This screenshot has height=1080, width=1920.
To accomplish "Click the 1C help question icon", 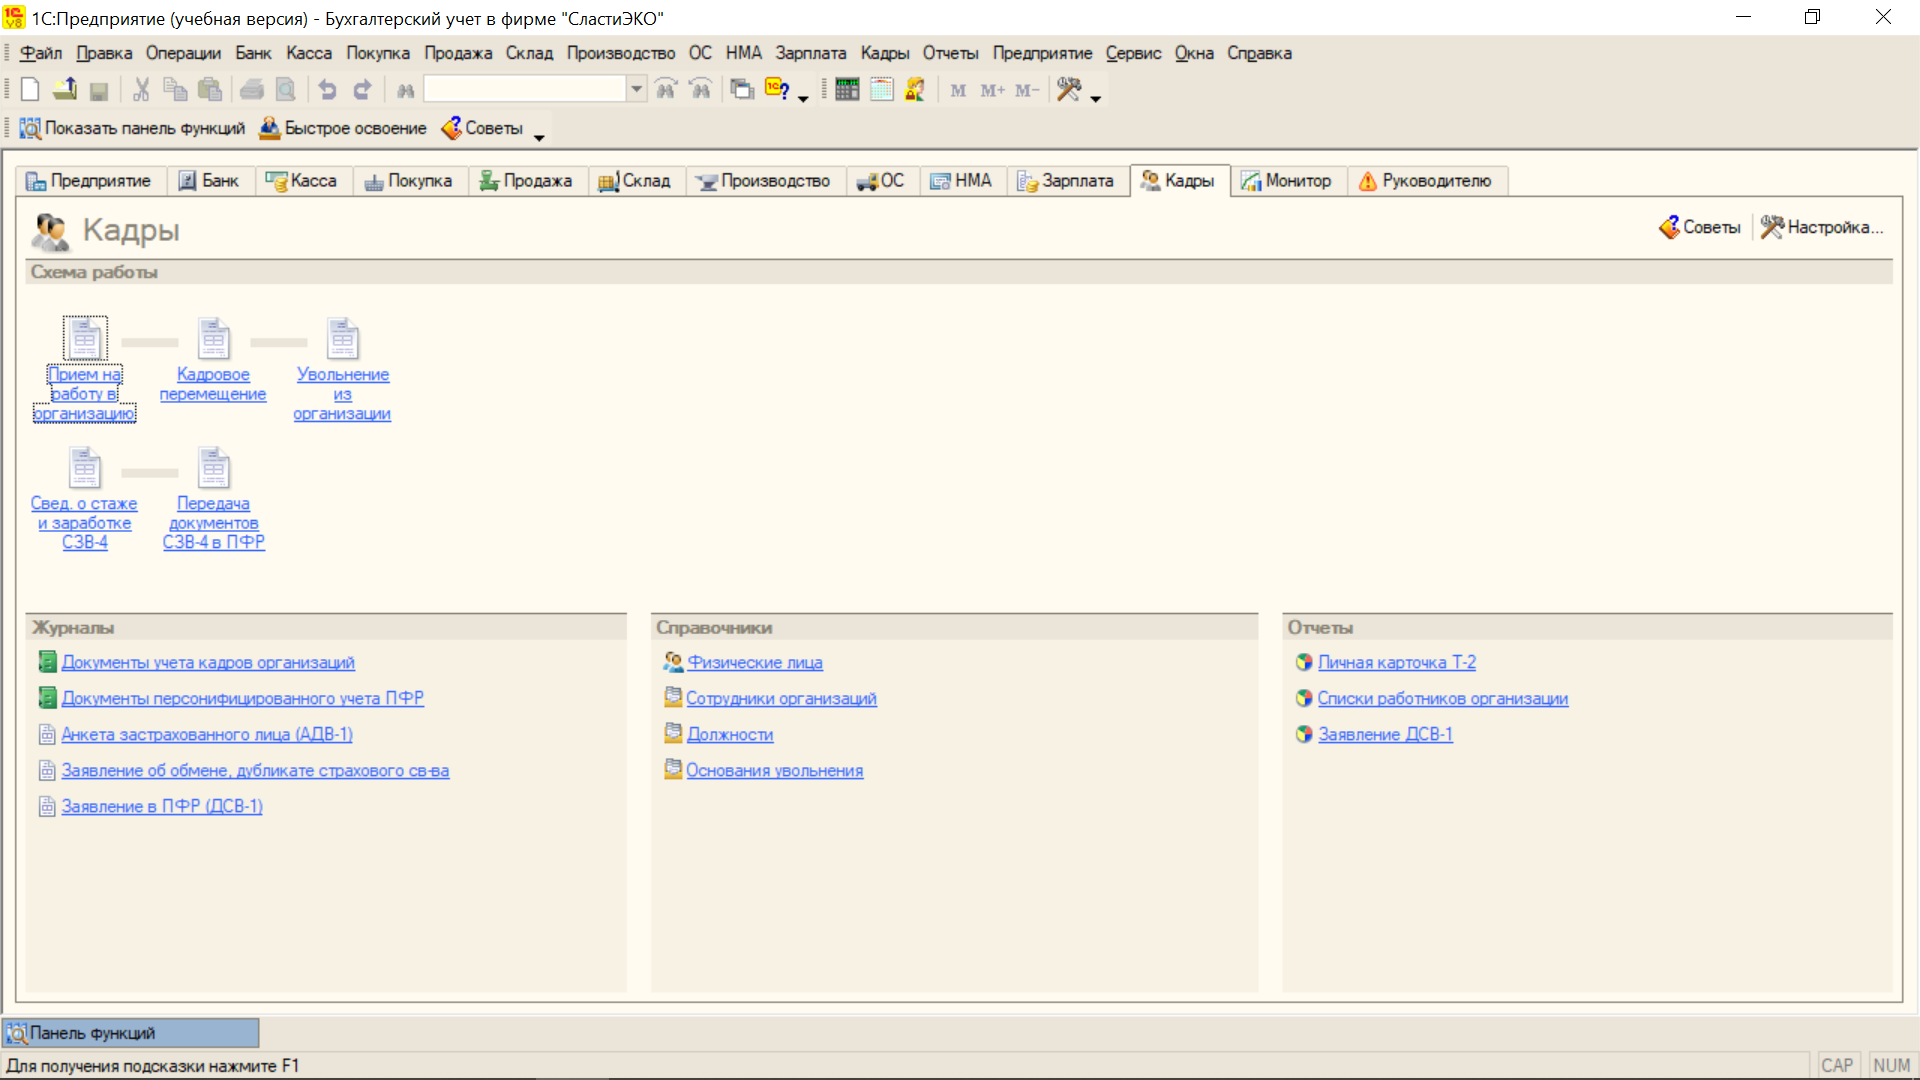I will coord(777,90).
